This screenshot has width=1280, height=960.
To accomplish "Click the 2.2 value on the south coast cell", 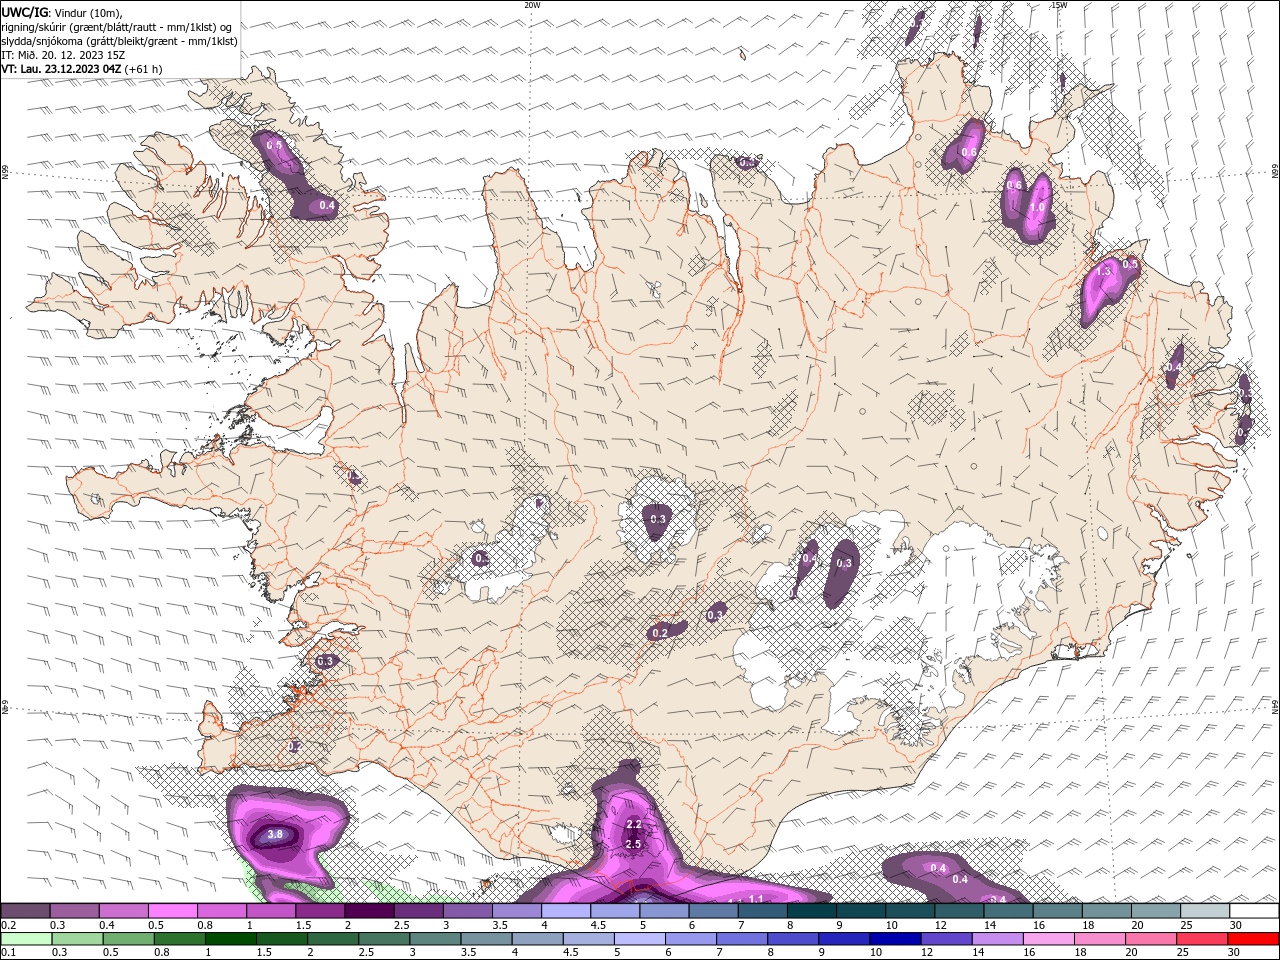I will point(633,824).
